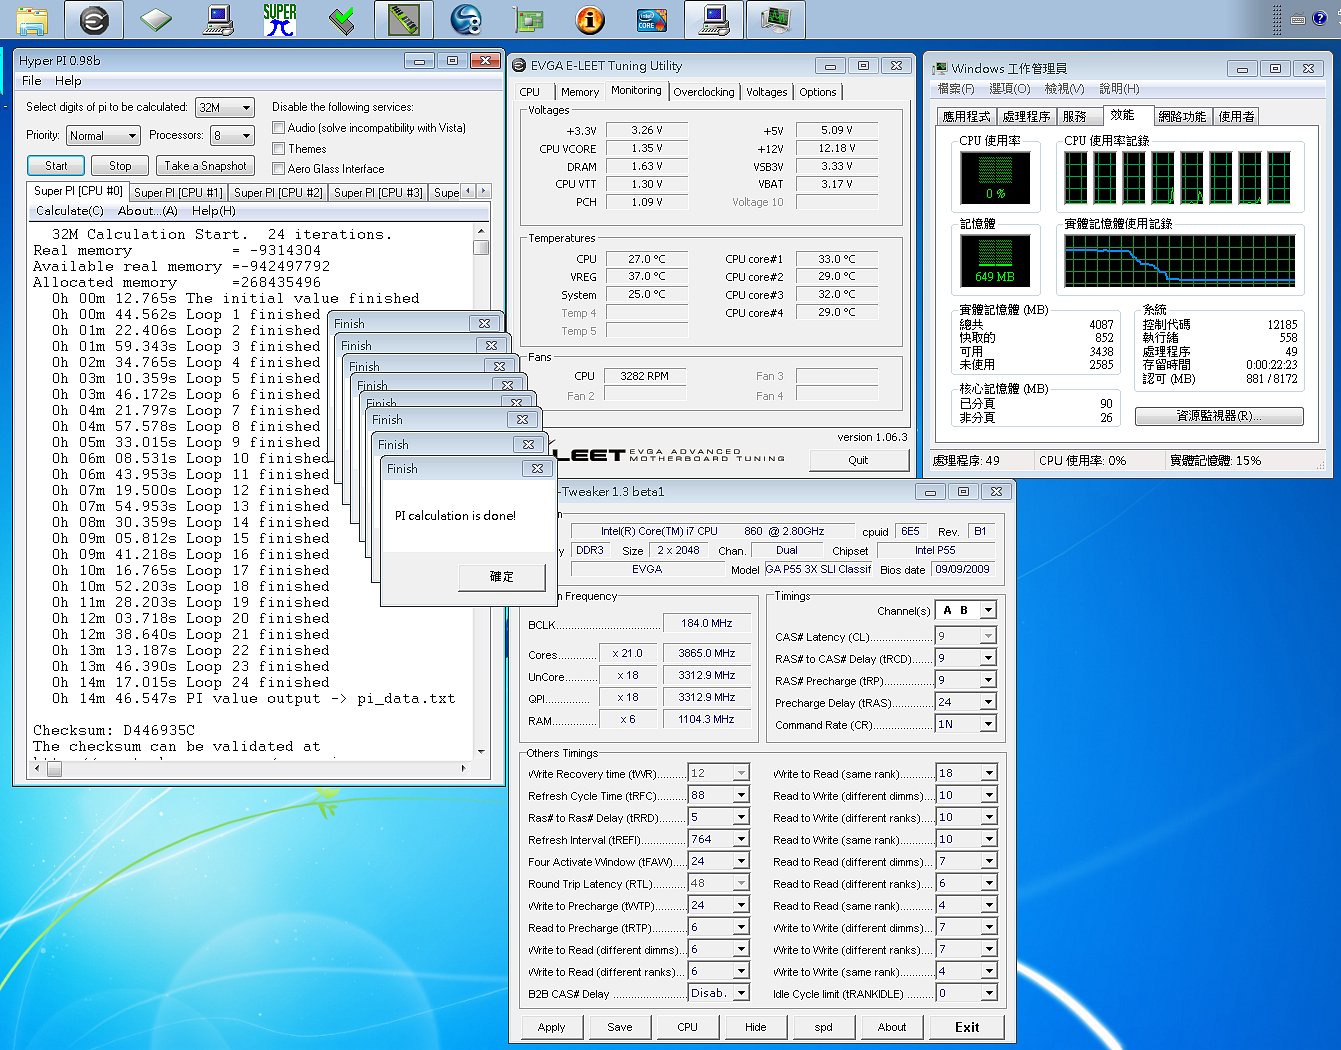Viewport: 1341px width, 1050px height.
Task: Switch to the Options tab in E-LEET
Action: coord(818,92)
